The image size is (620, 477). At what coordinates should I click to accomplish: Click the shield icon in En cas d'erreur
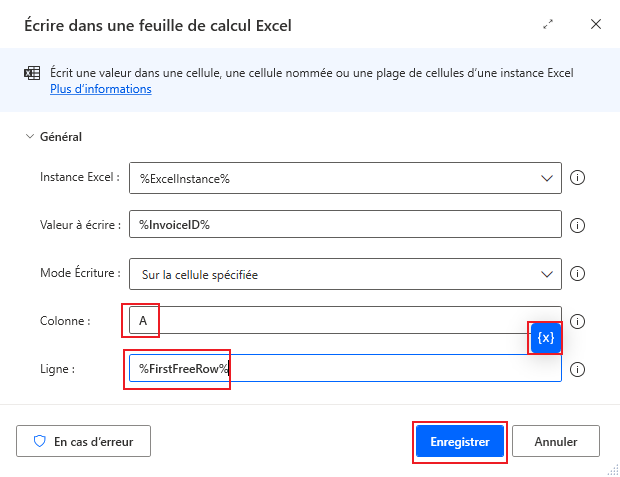point(40,441)
